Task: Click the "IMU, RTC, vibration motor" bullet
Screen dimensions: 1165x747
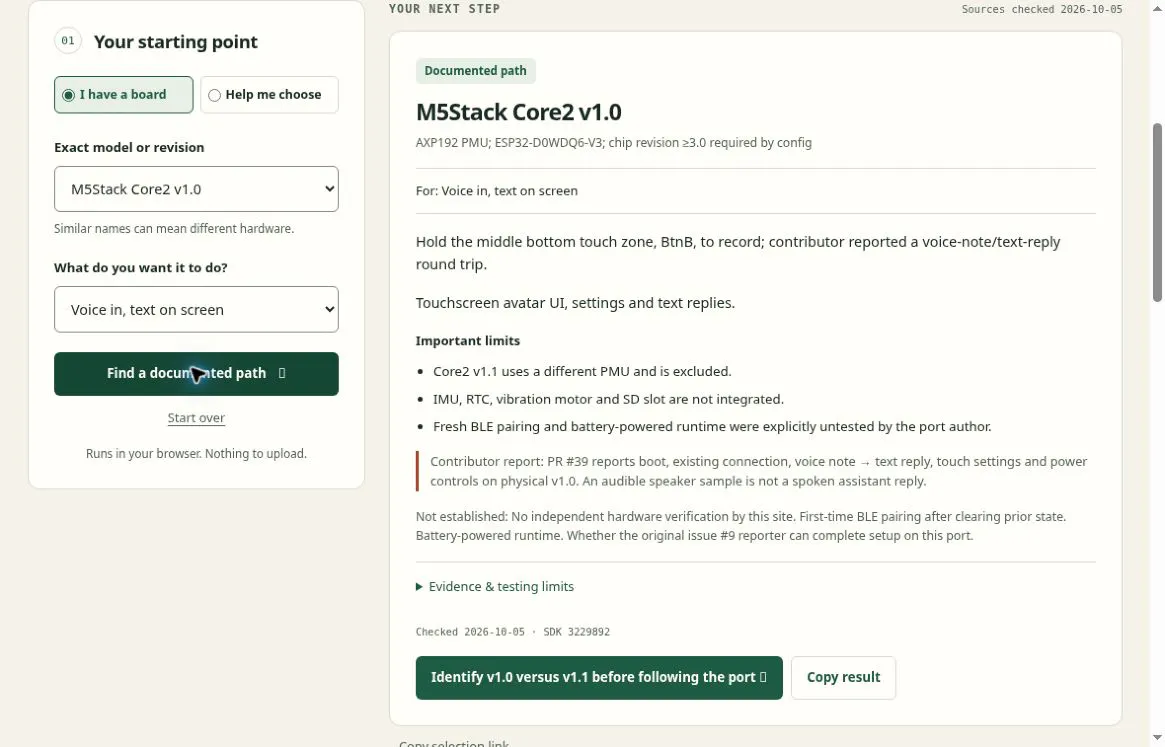Action: pos(609,399)
